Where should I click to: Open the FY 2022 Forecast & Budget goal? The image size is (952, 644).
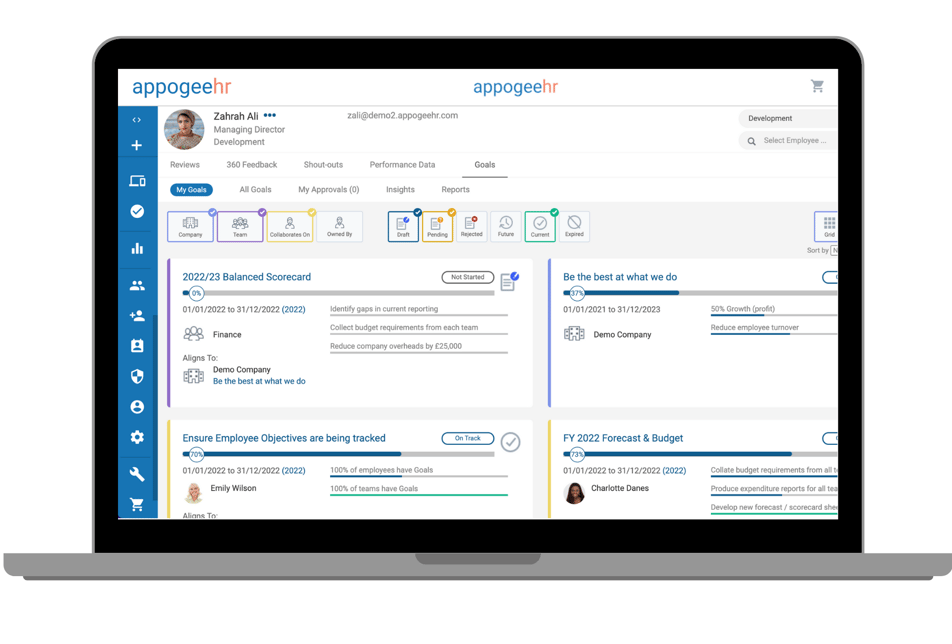(x=623, y=438)
